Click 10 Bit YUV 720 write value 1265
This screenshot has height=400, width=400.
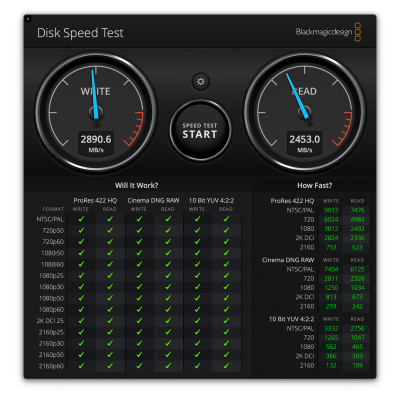331,338
